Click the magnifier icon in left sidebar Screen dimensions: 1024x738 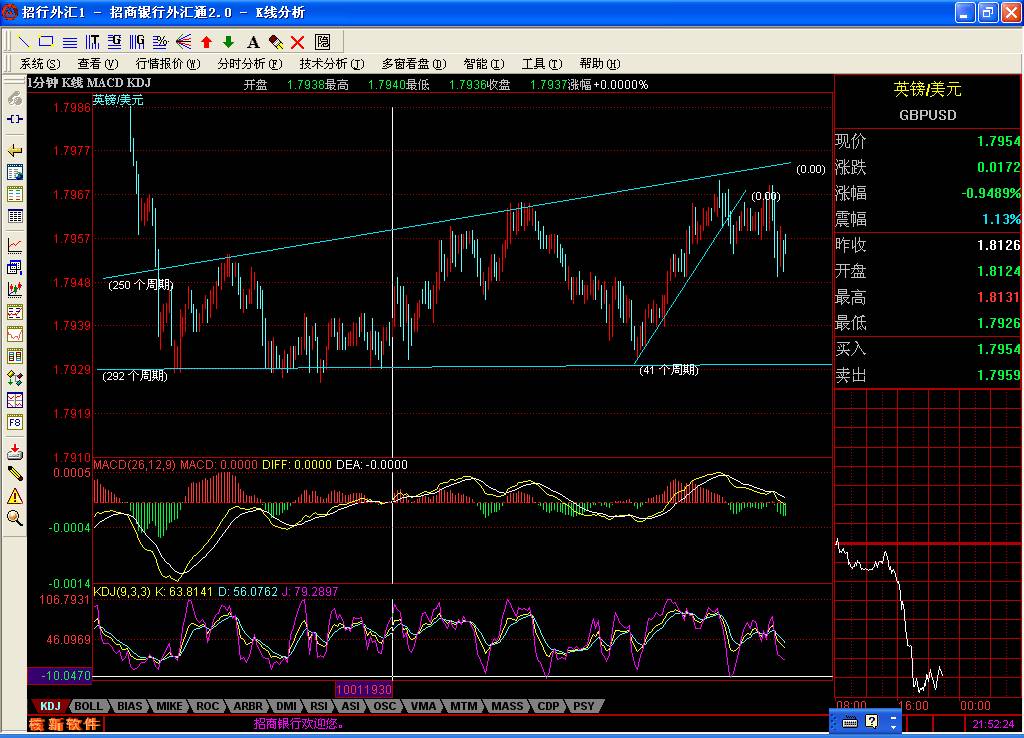(15, 518)
